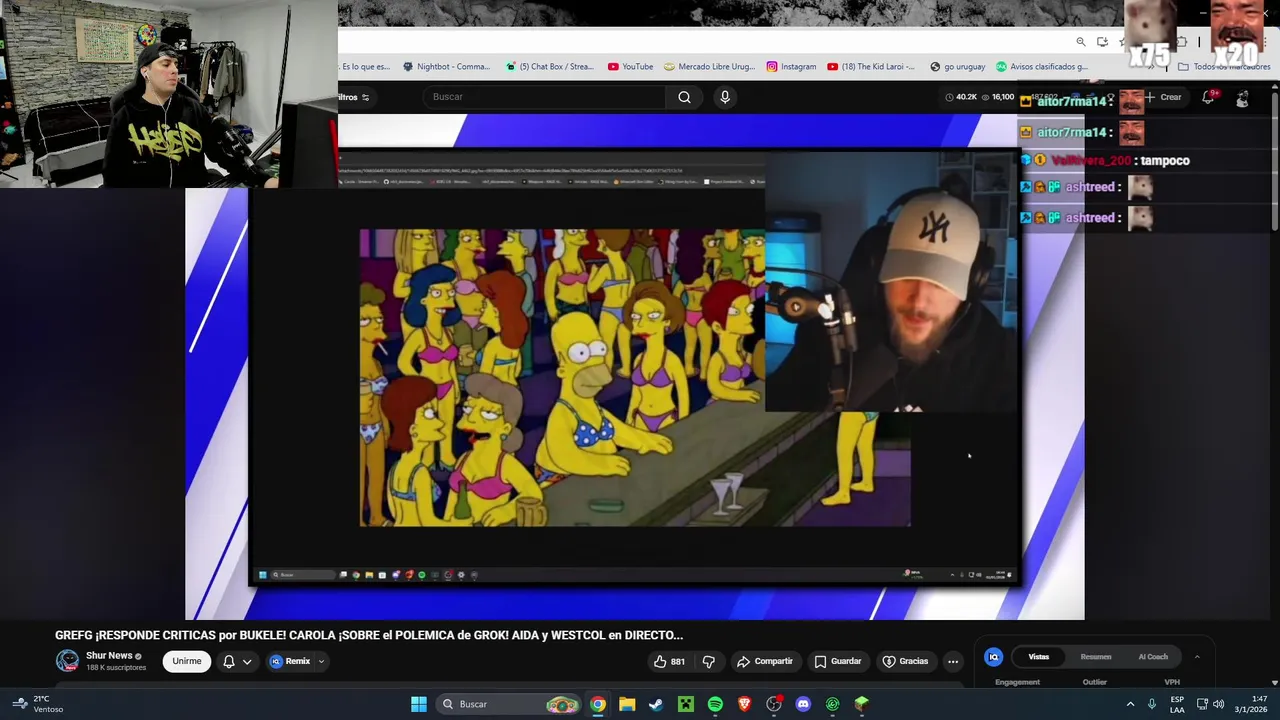
Task: Open the weather widget 21°C Ventoso
Action: [x=38, y=704]
